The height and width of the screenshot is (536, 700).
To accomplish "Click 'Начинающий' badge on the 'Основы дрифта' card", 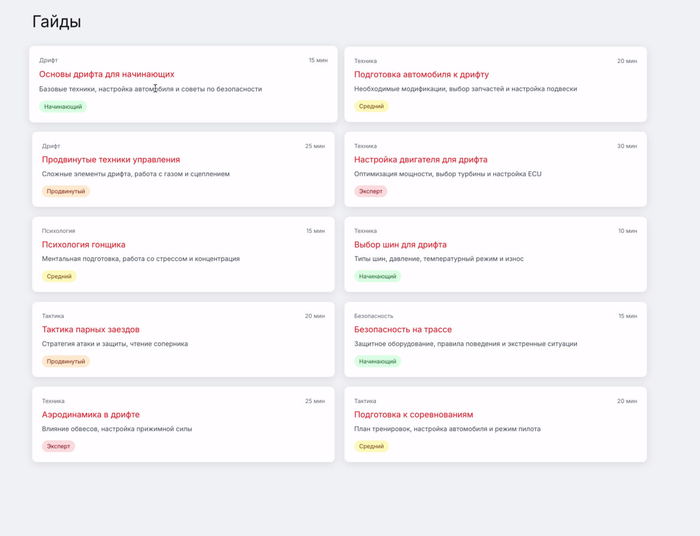I will click(63, 106).
